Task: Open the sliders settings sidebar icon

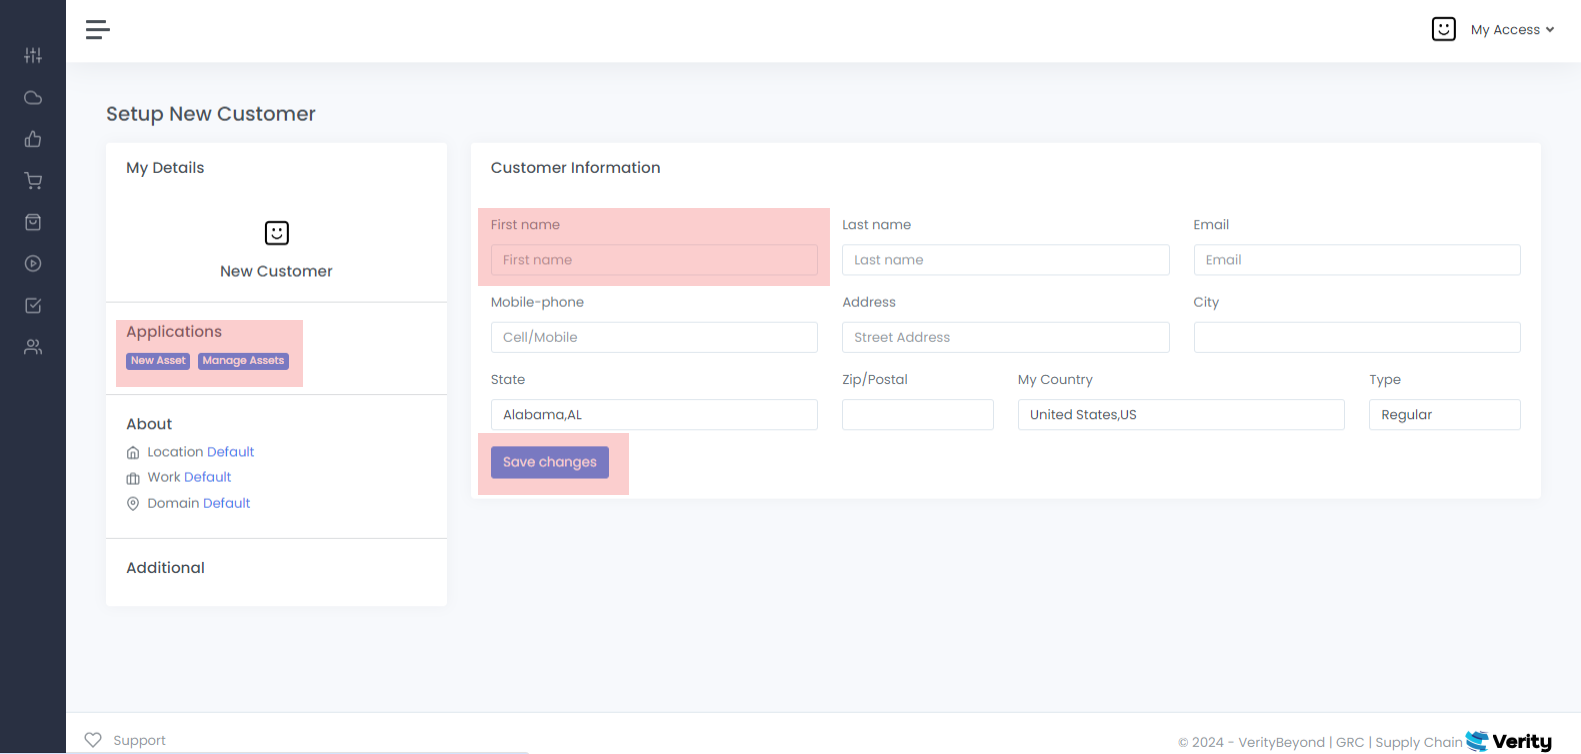Action: (33, 56)
